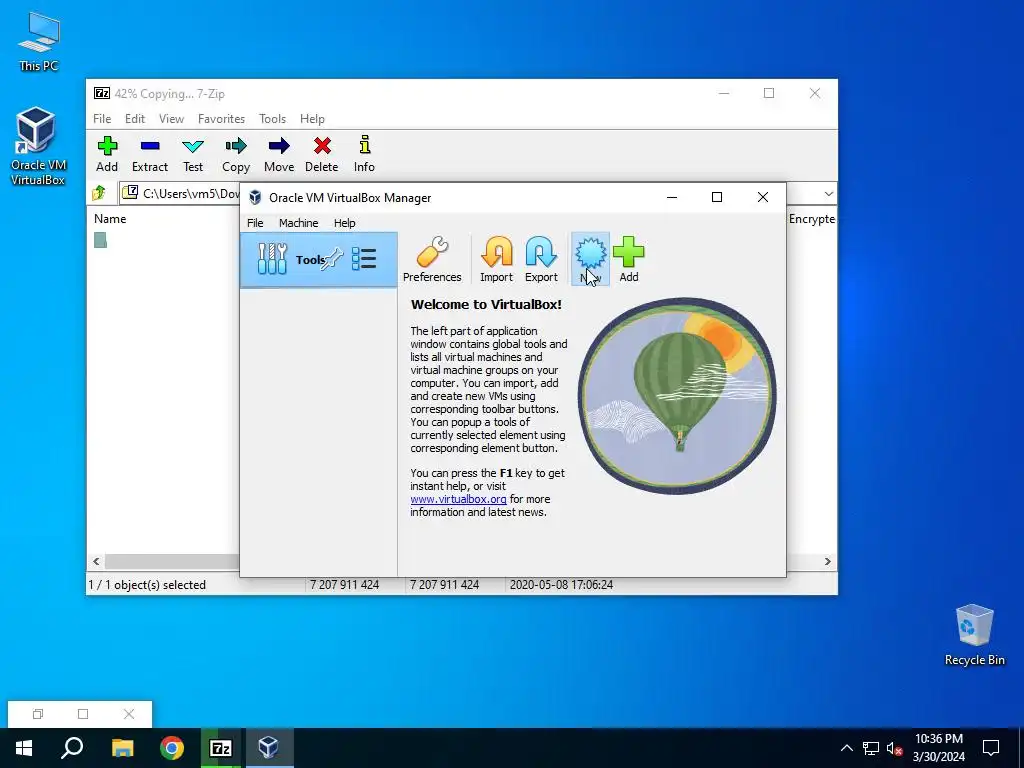Click Import appliance icon in VirtualBox
This screenshot has width=1024, height=768.
[496, 259]
